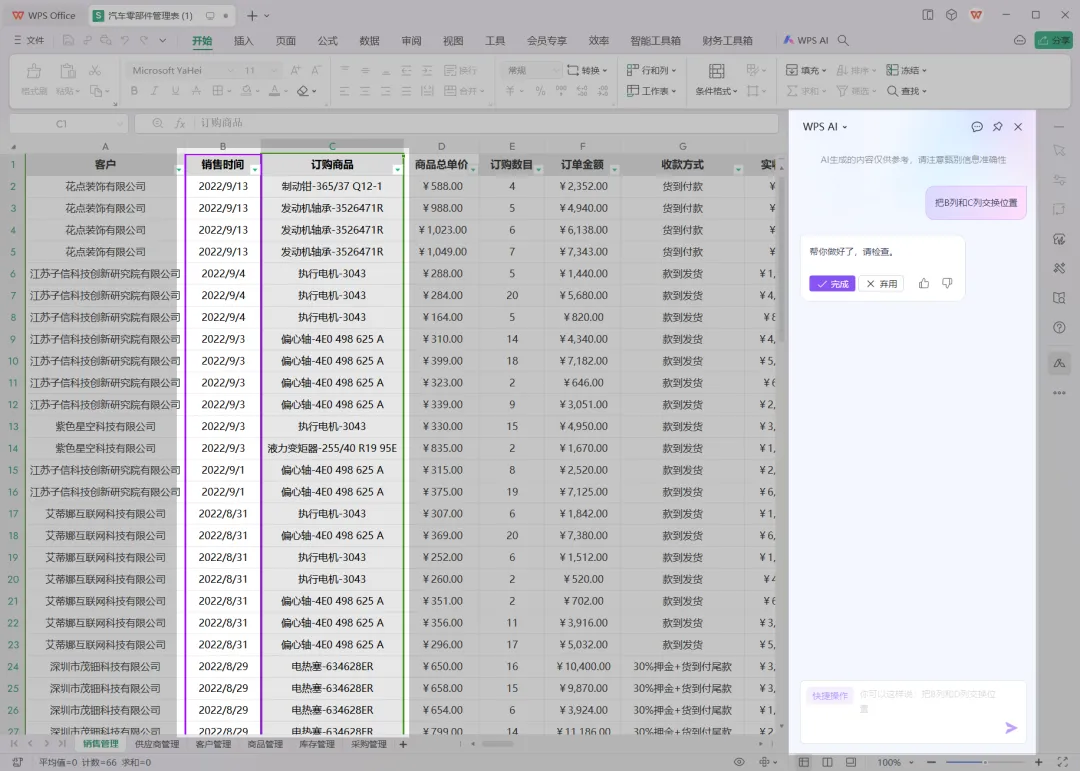The height and width of the screenshot is (771, 1080).
Task: Click the AutoSum (求和) icon
Action: 794,93
